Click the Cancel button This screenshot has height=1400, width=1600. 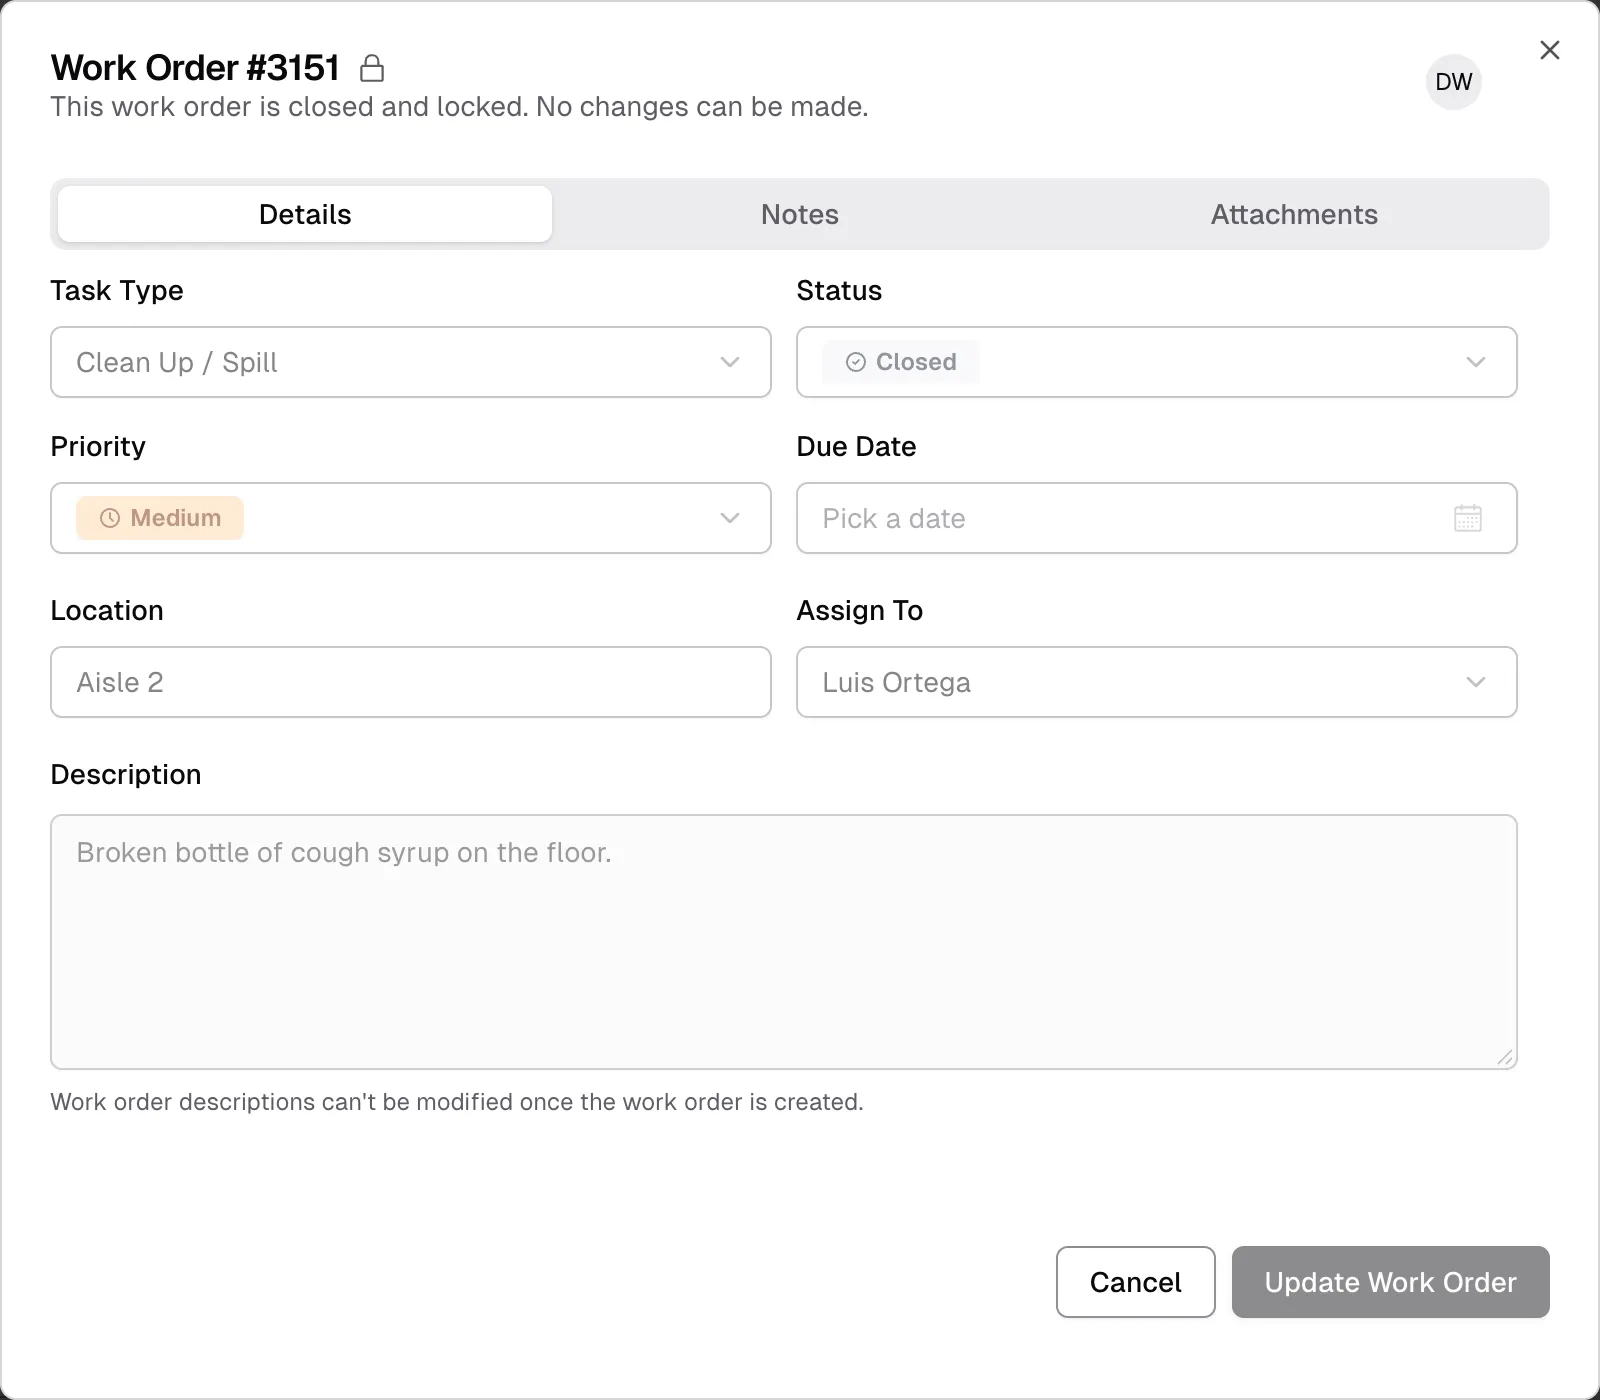tap(1136, 1282)
